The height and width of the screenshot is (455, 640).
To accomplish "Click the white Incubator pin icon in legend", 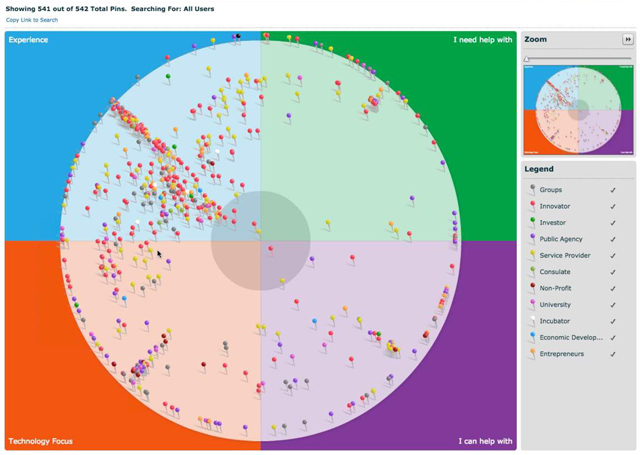I will [x=533, y=321].
